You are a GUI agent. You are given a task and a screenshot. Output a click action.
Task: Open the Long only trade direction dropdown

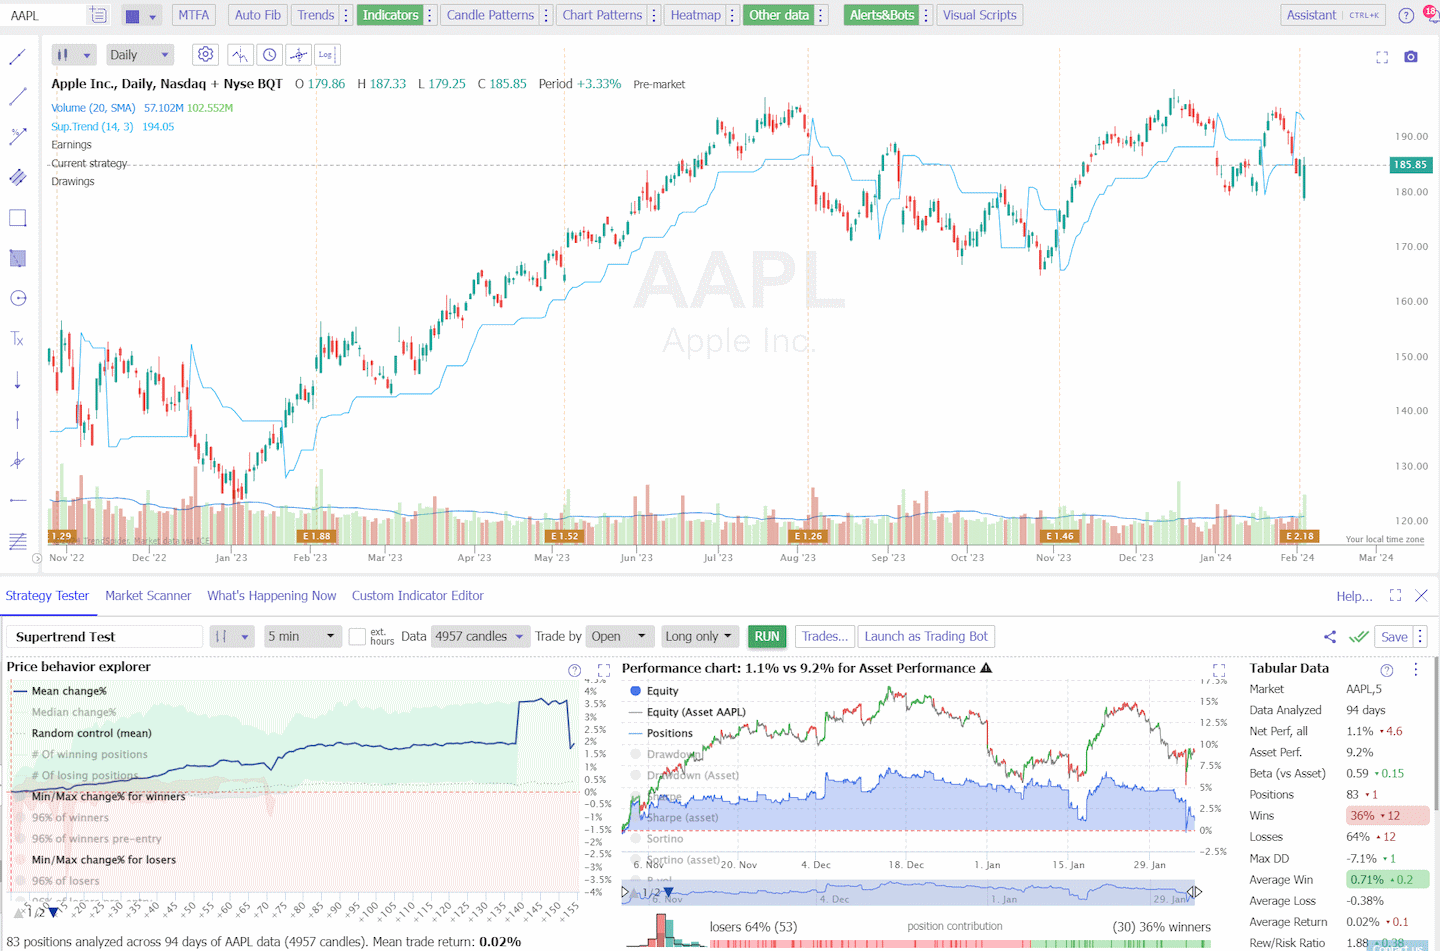tap(700, 636)
